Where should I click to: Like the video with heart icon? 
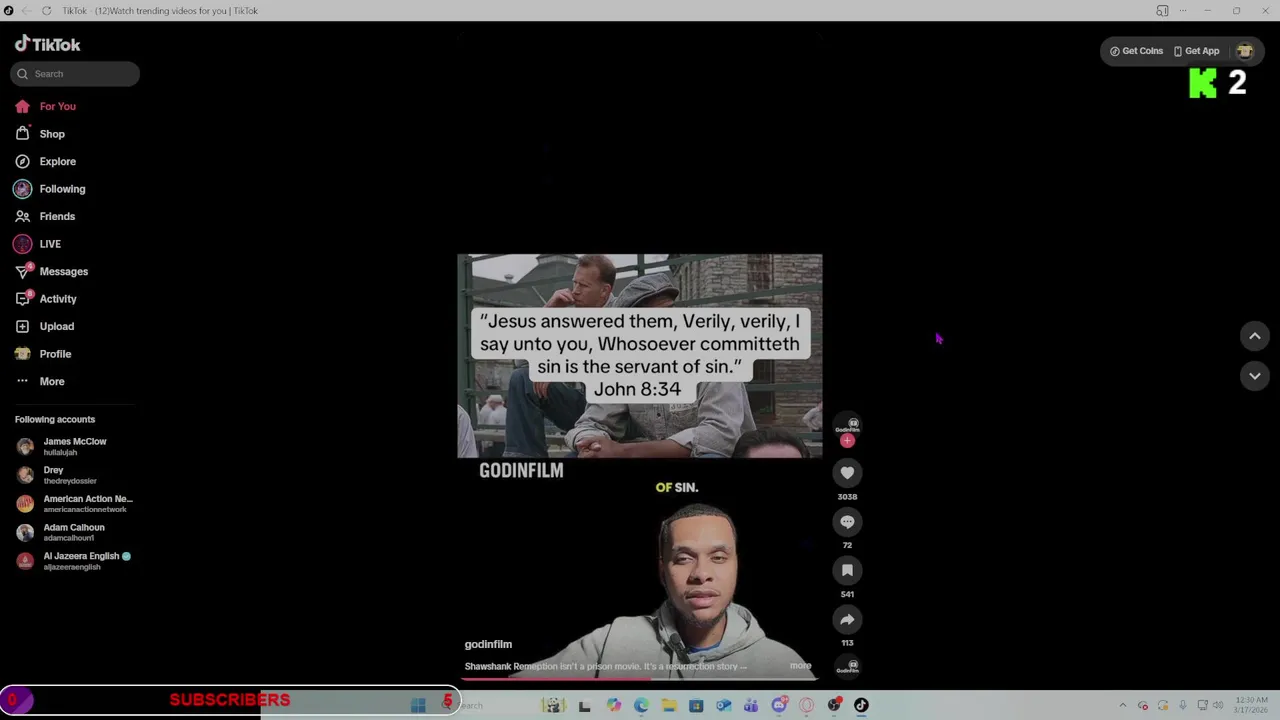[x=847, y=473]
